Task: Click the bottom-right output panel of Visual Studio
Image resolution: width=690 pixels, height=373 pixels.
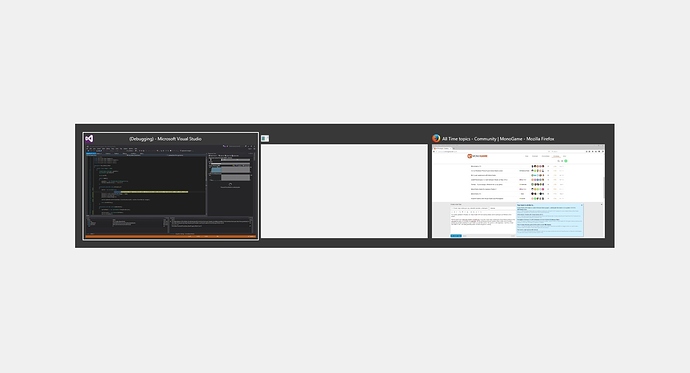Action: tap(212, 225)
